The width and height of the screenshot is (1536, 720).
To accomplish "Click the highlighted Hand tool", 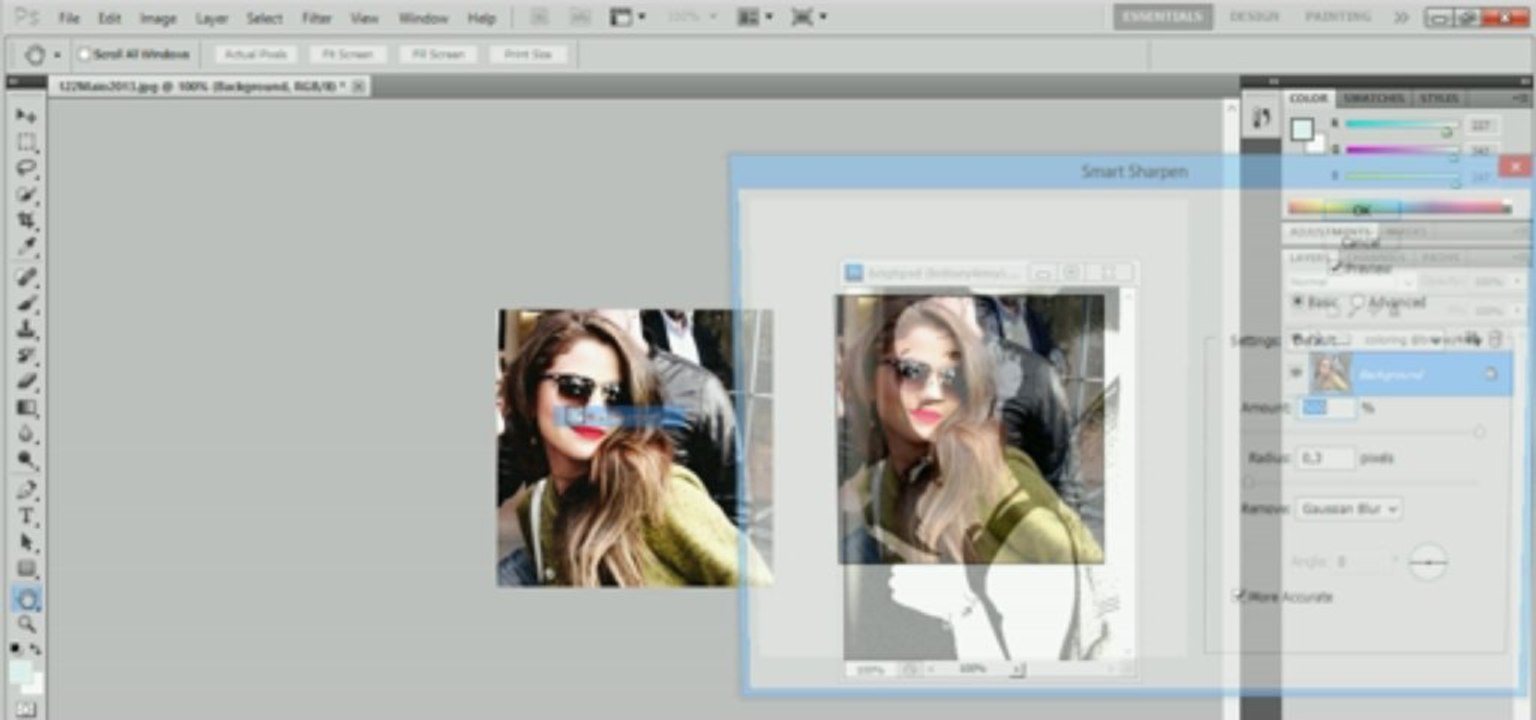I will click(26, 599).
